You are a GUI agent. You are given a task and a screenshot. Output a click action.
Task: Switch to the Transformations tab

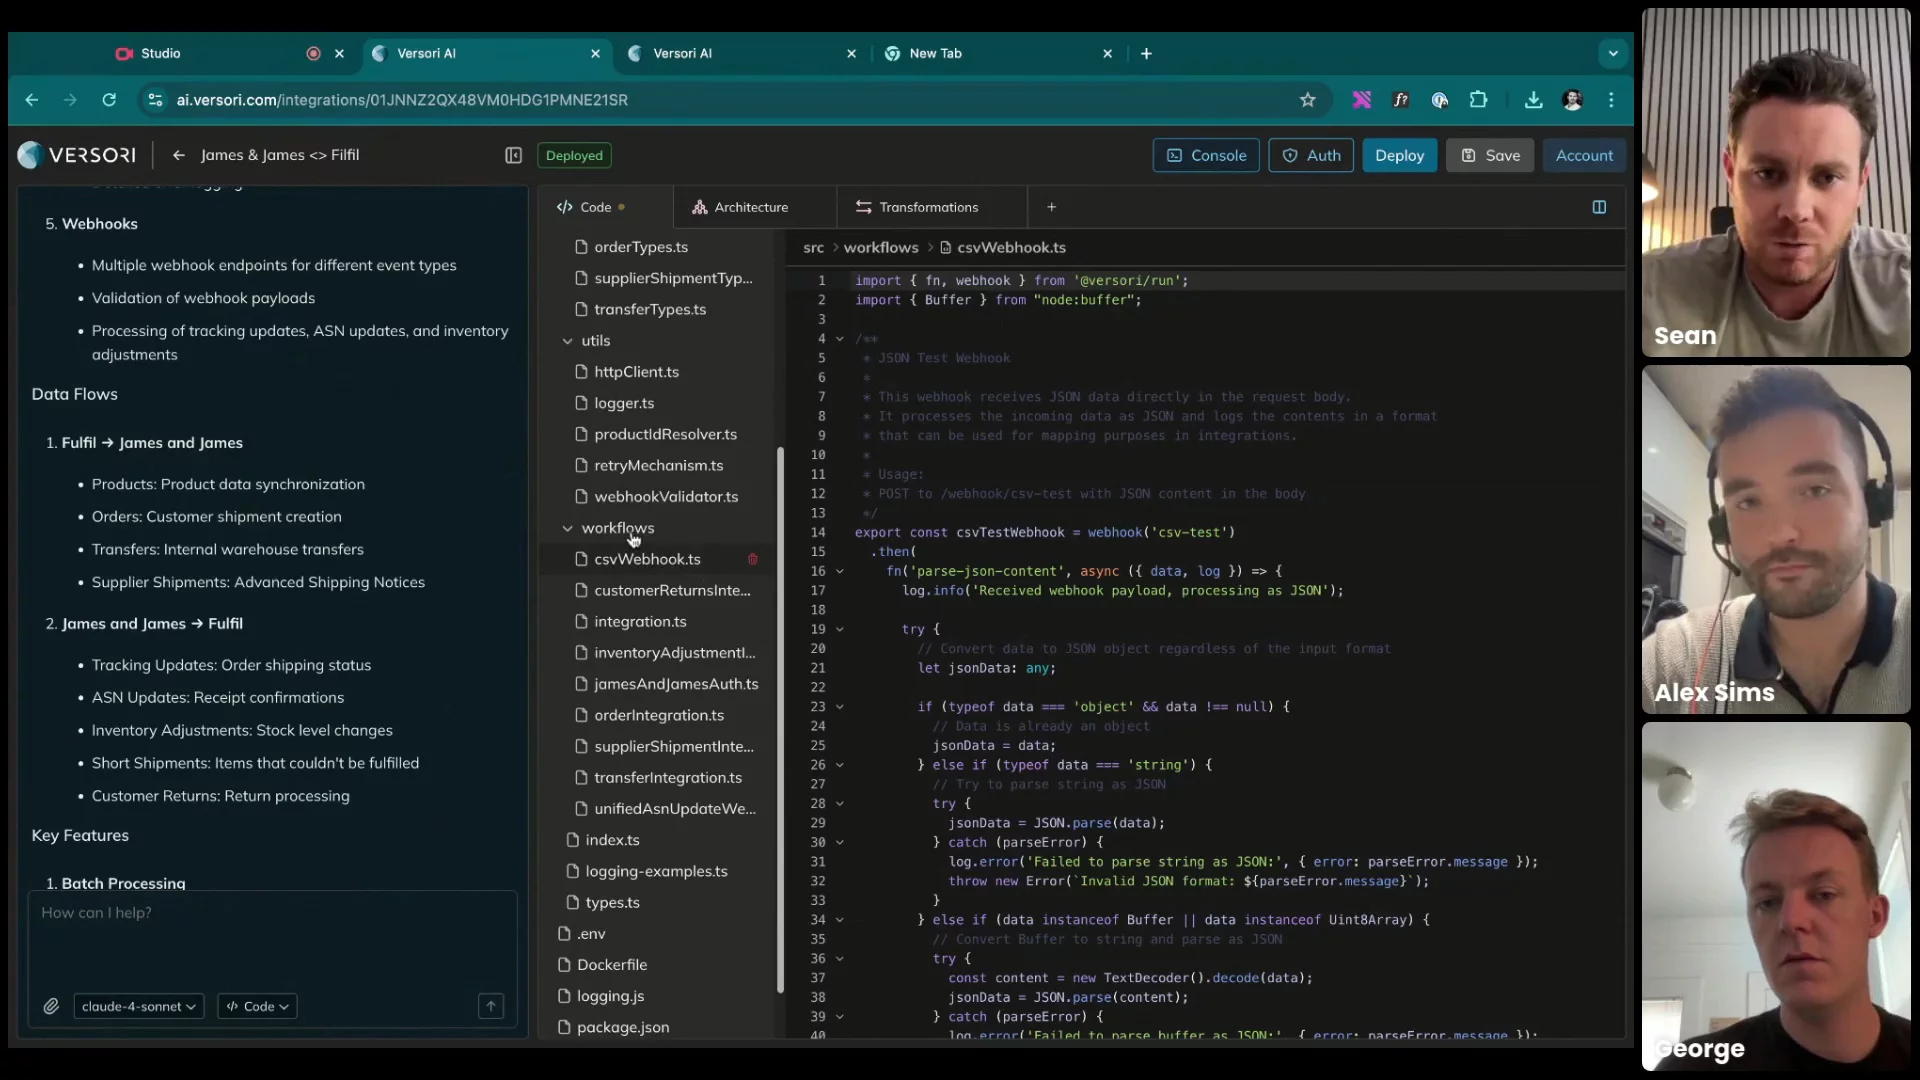tap(917, 207)
